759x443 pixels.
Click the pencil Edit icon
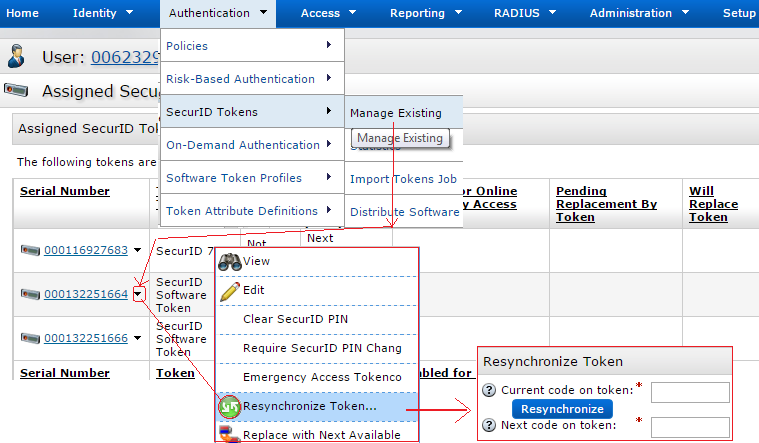(230, 290)
